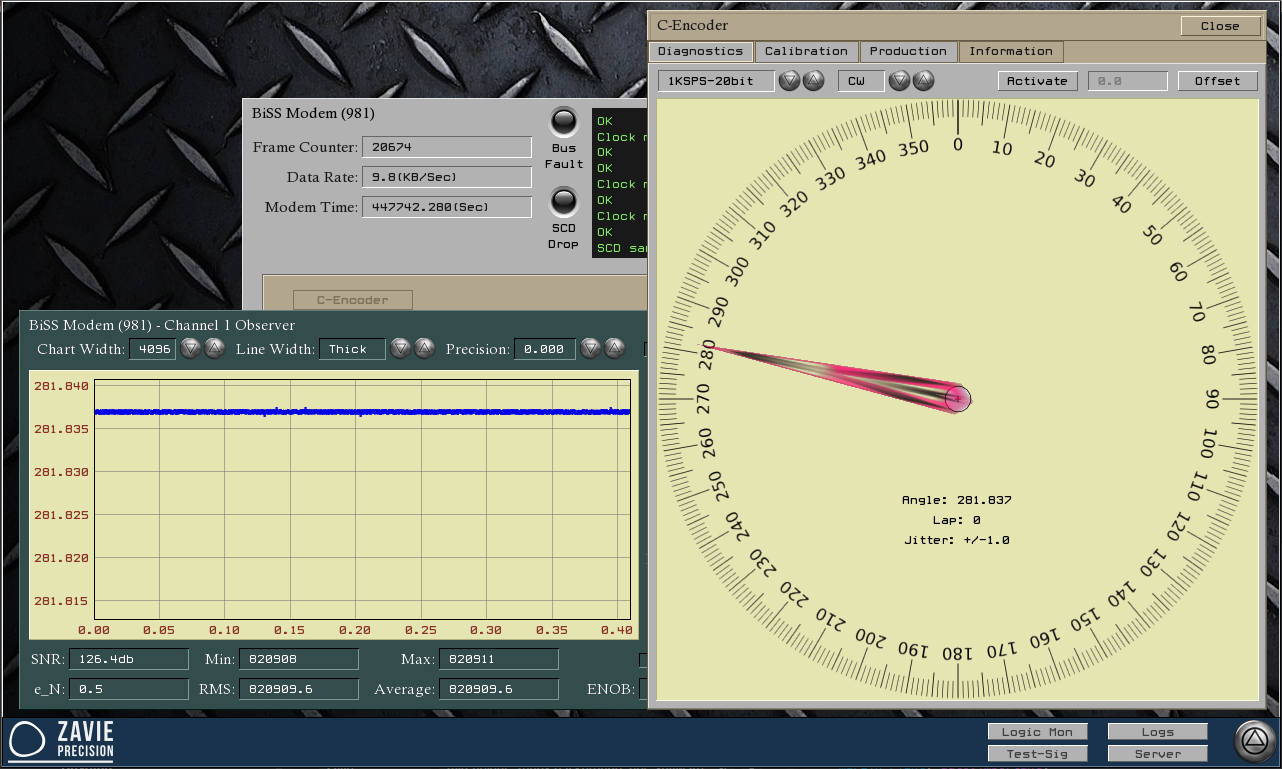1282x769 pixels.
Task: Lower the Precision value with down arrow
Action: coord(591,348)
